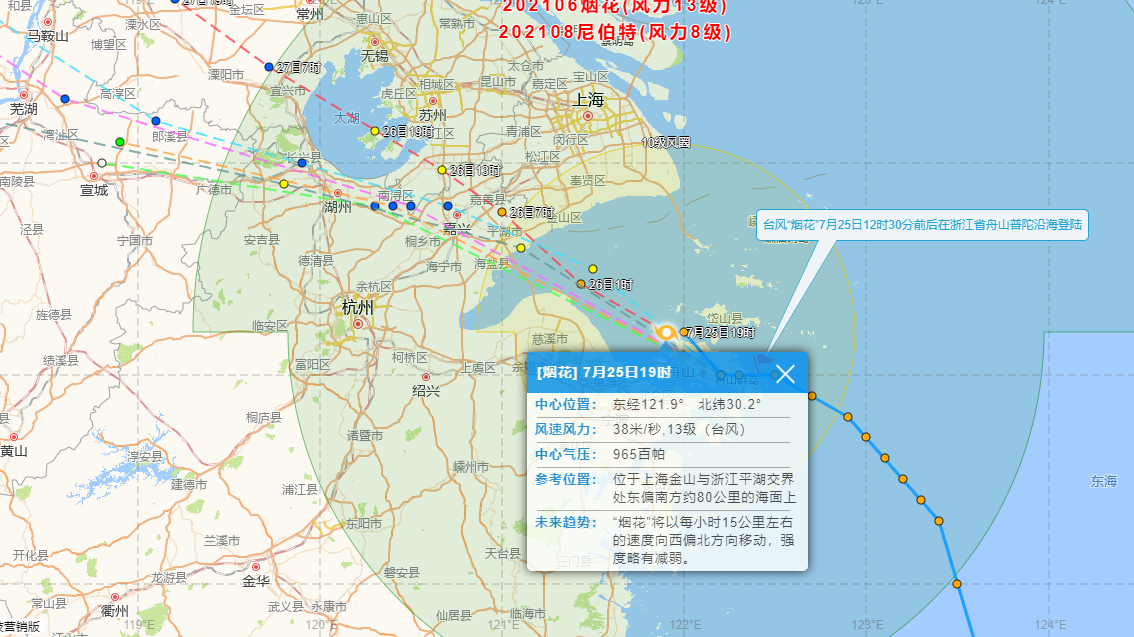Viewport: 1134px width, 637px height.
Task: Click the 绍兴 city label on map
Action: pos(426,390)
